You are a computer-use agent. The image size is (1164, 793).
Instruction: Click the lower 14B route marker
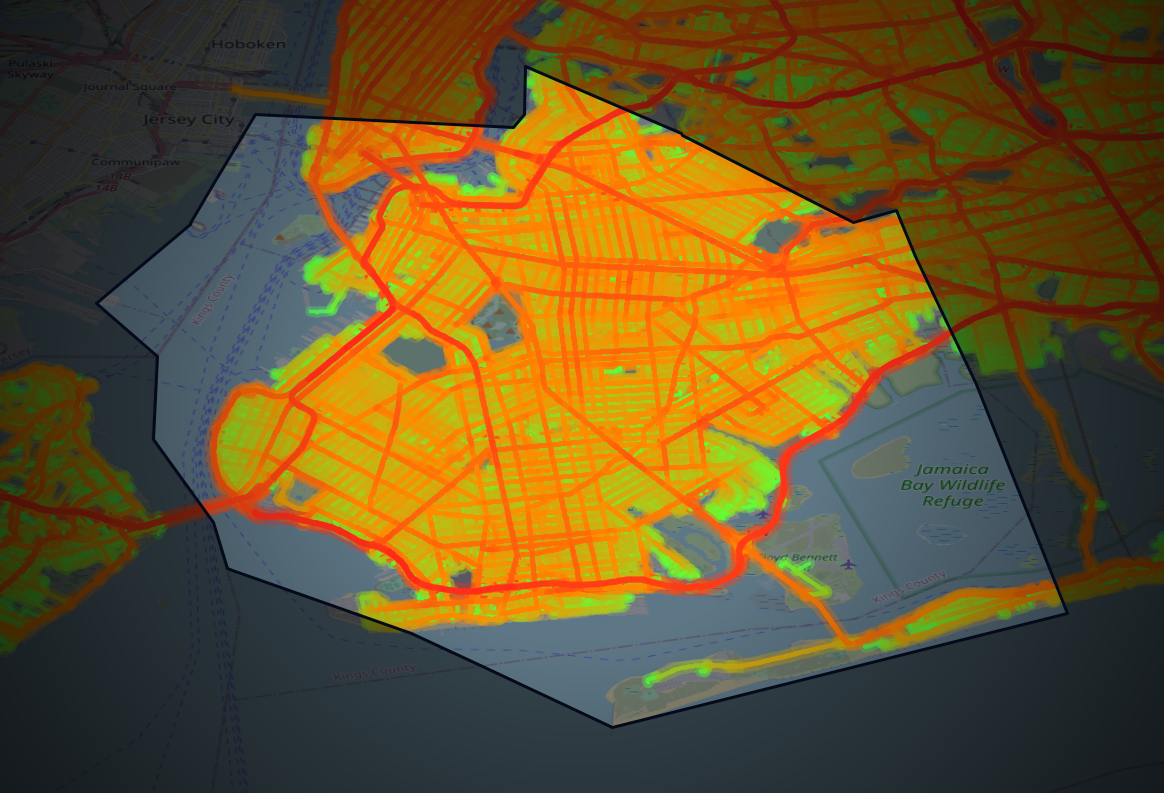click(107, 188)
